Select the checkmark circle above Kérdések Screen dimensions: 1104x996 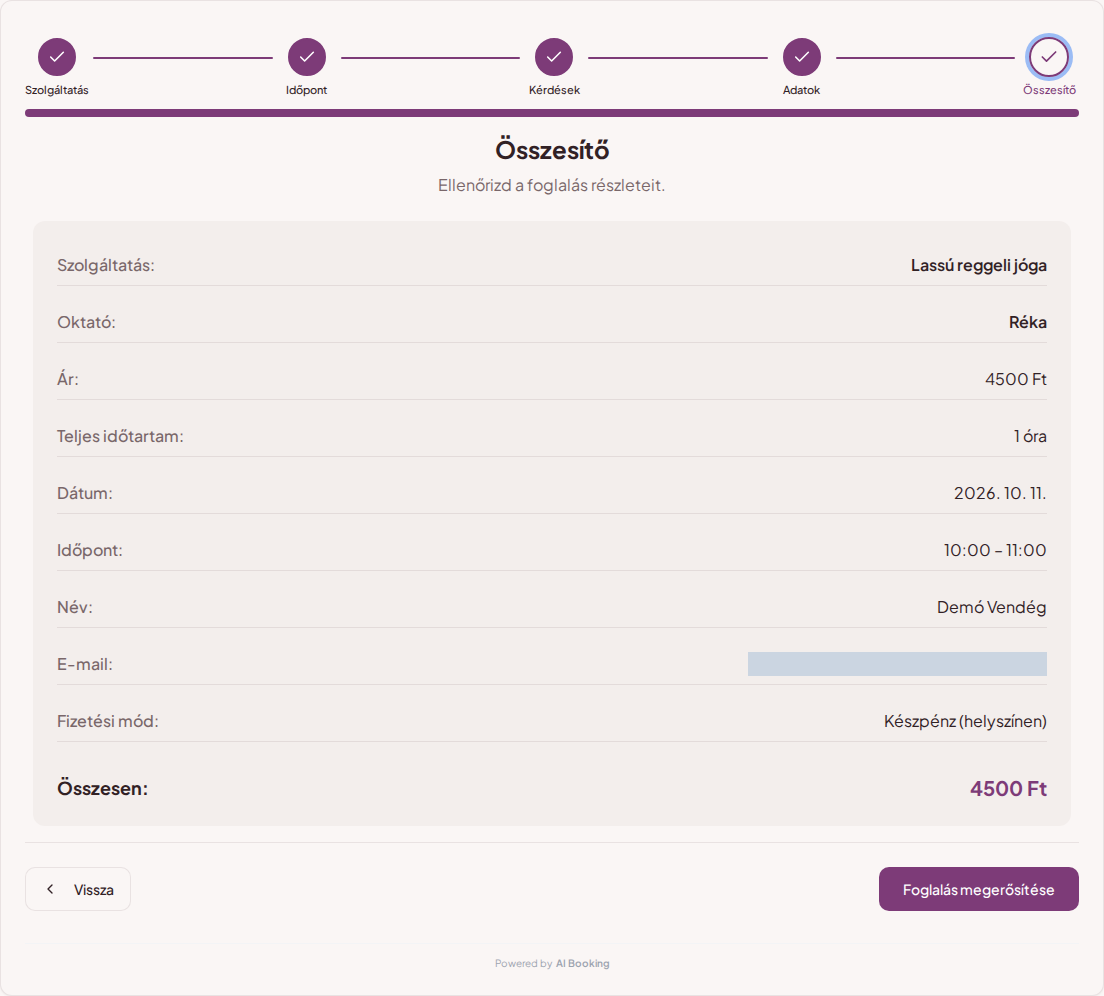pos(554,57)
